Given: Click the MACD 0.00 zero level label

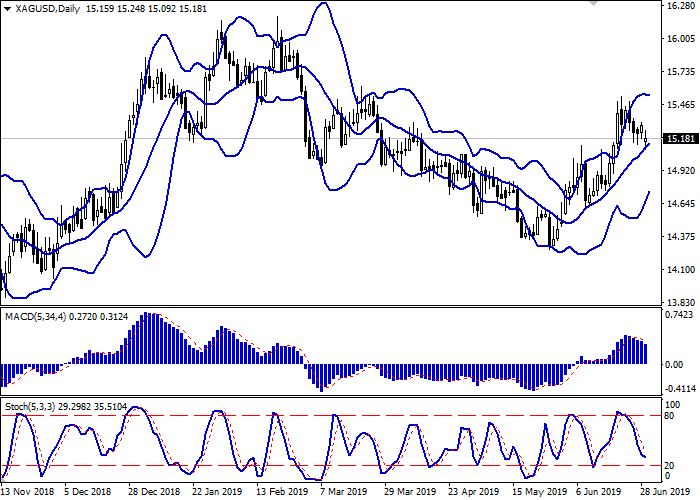Looking at the screenshot, I should point(675,363).
